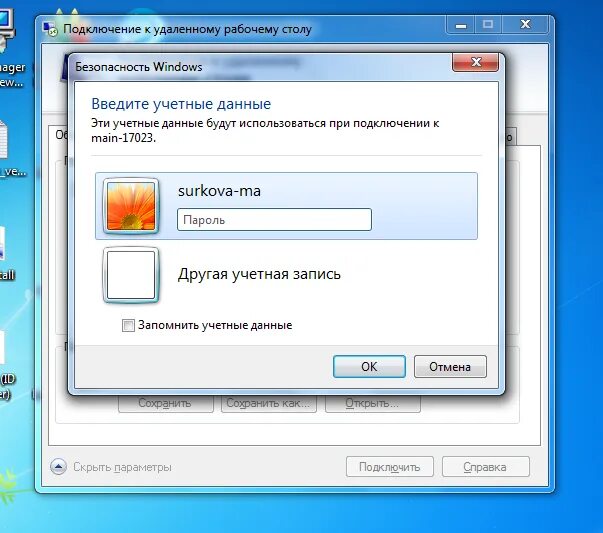Enable the Запомнить учетные данные checkbox
Image resolution: width=603 pixels, height=533 pixels.
tap(128, 325)
